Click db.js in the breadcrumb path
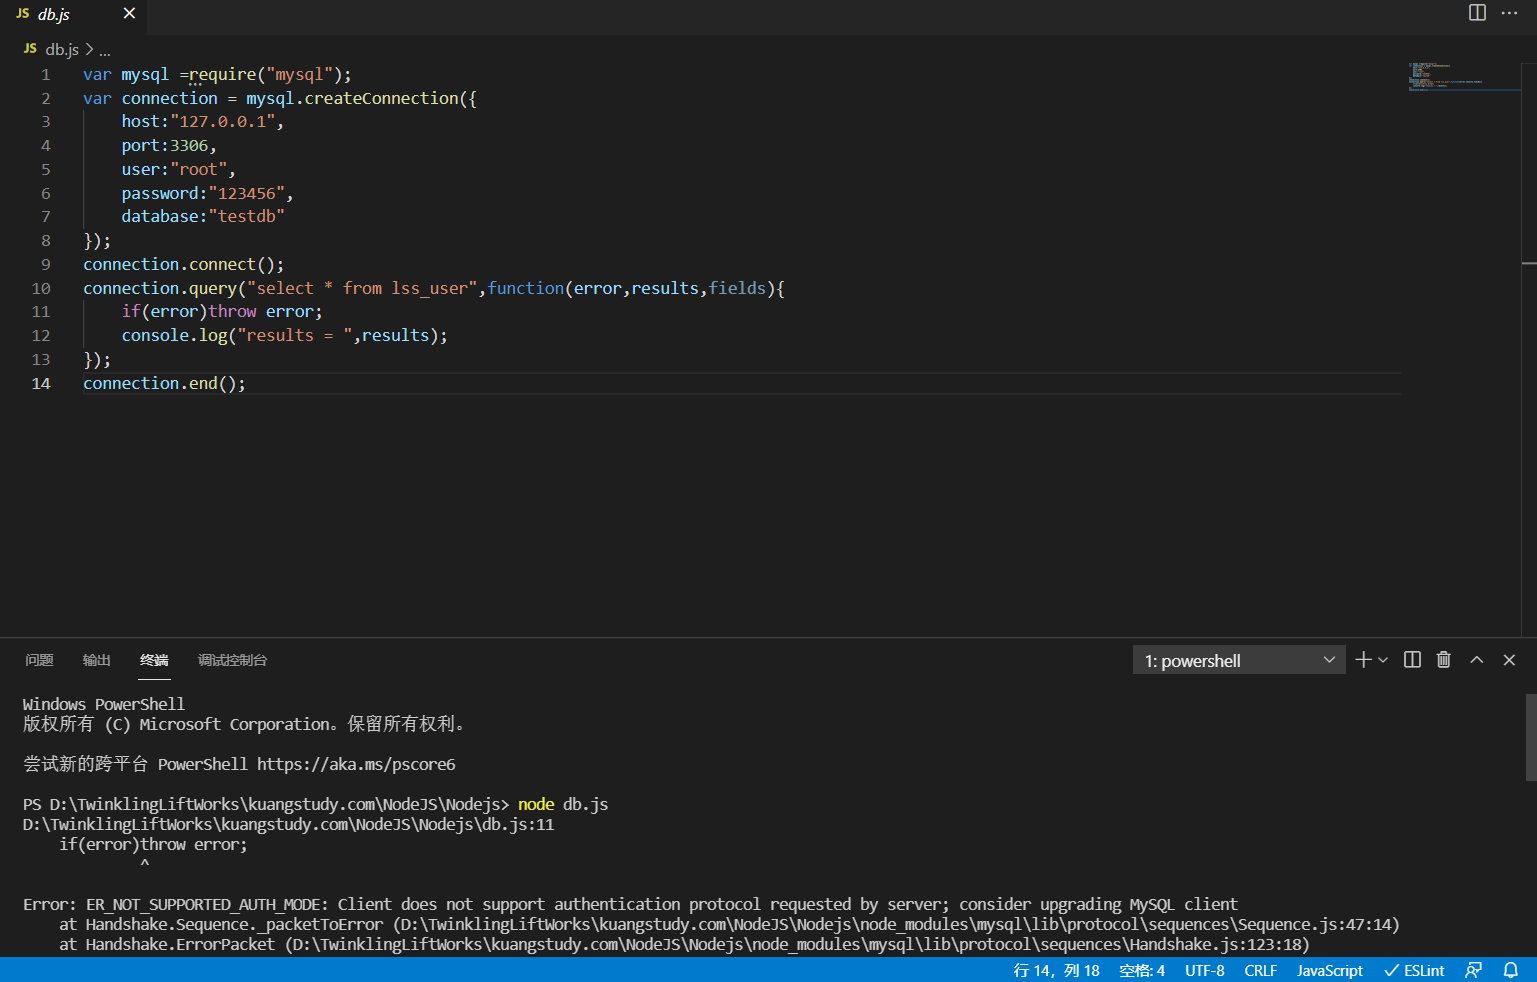 coord(61,49)
